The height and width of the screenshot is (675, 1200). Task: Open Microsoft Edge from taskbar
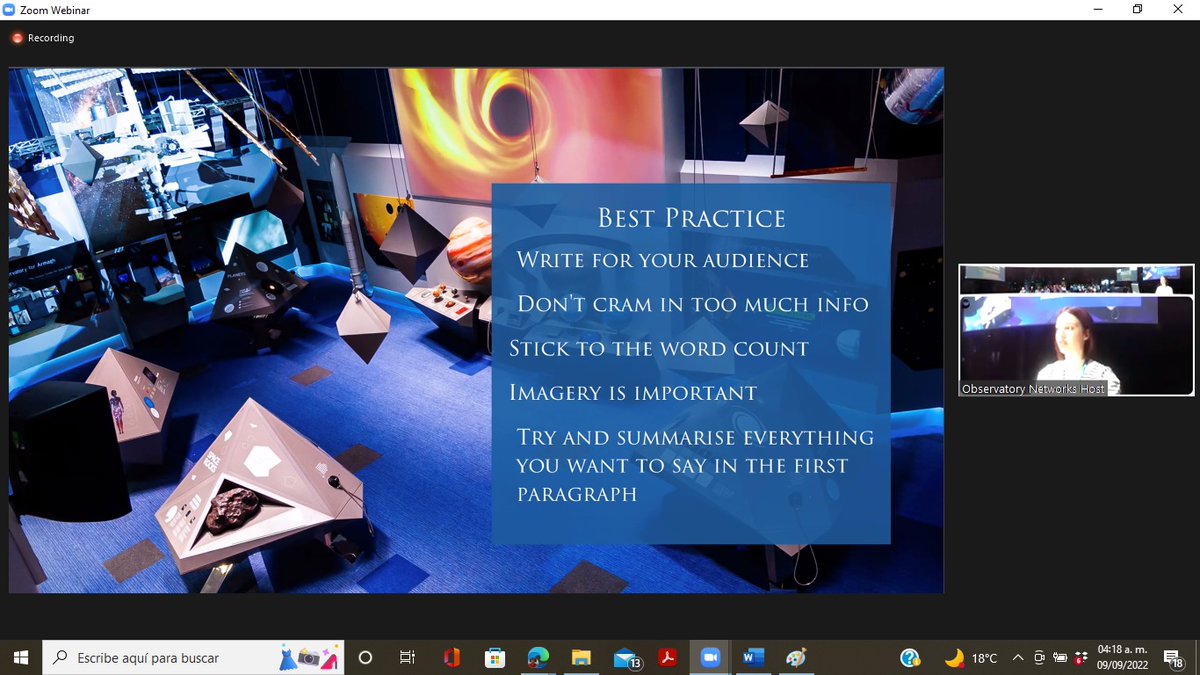[538, 658]
